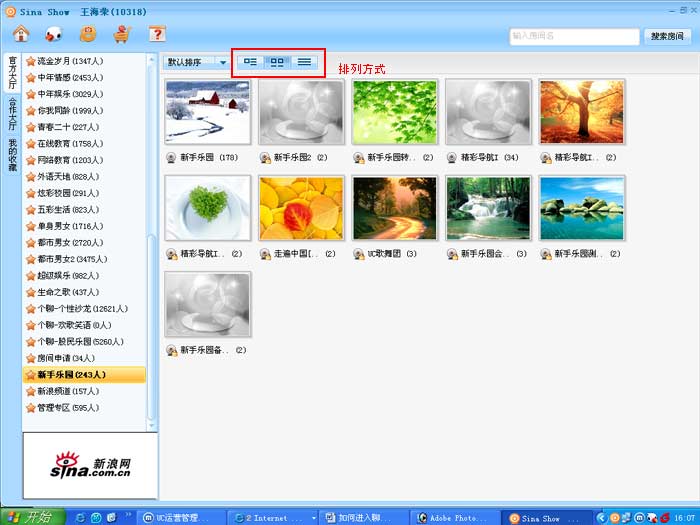Click category list scrollbar up arrow
700x525 pixels.
pyautogui.click(x=151, y=58)
